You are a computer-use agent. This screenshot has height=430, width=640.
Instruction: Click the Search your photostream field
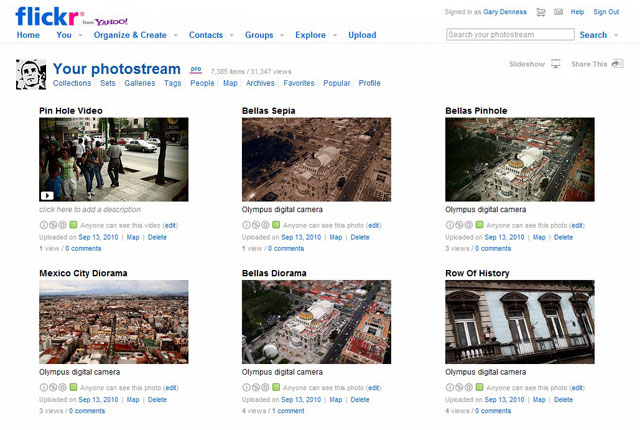point(510,34)
